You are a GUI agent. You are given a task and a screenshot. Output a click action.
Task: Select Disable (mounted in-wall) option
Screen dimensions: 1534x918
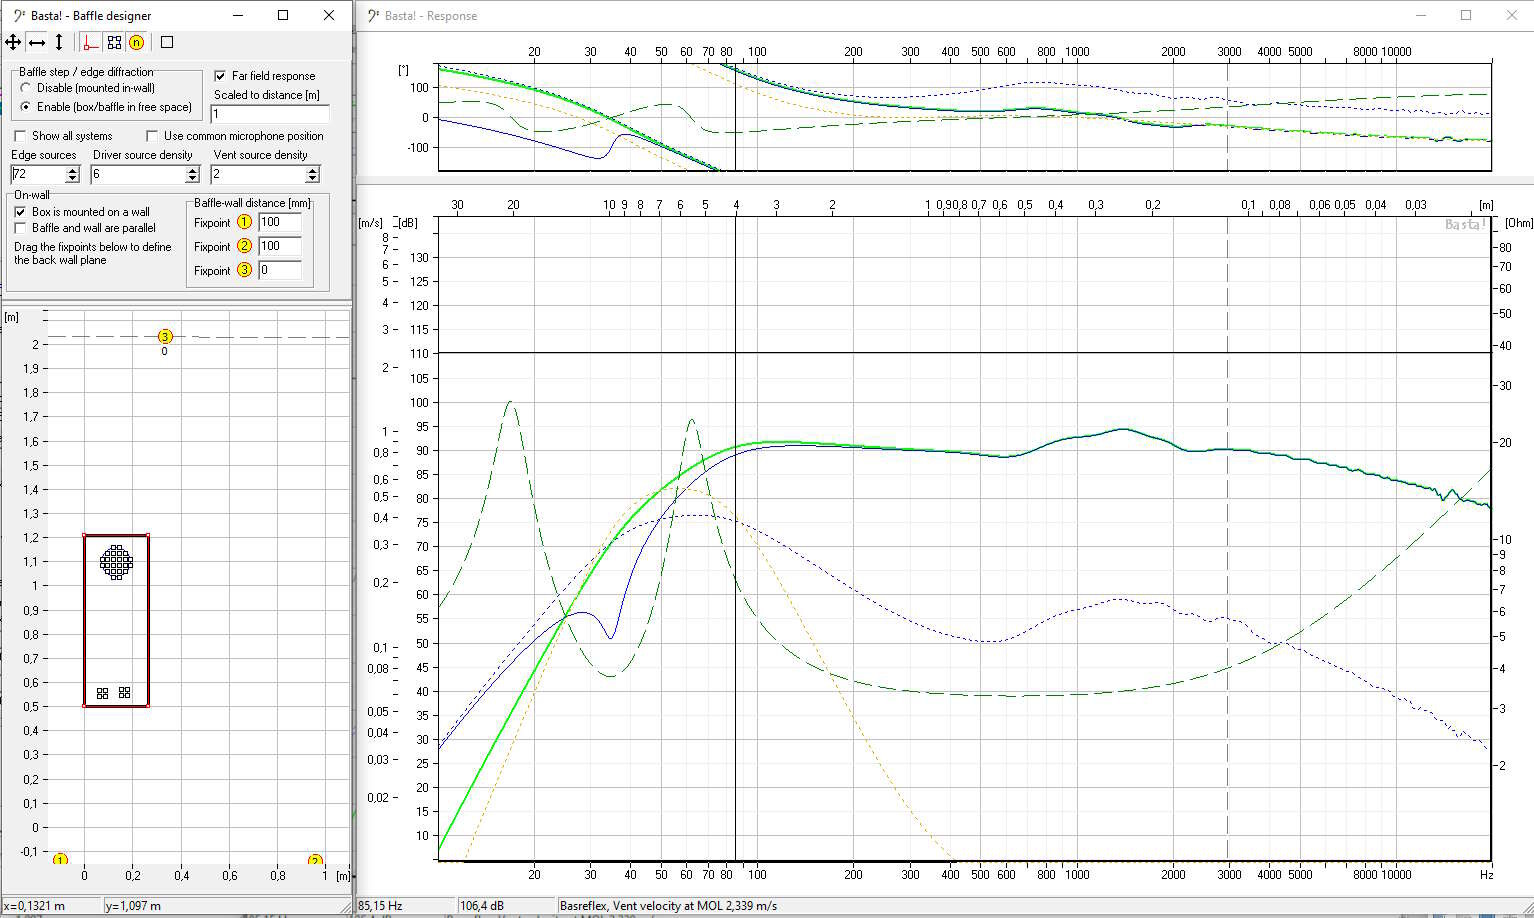point(26,88)
